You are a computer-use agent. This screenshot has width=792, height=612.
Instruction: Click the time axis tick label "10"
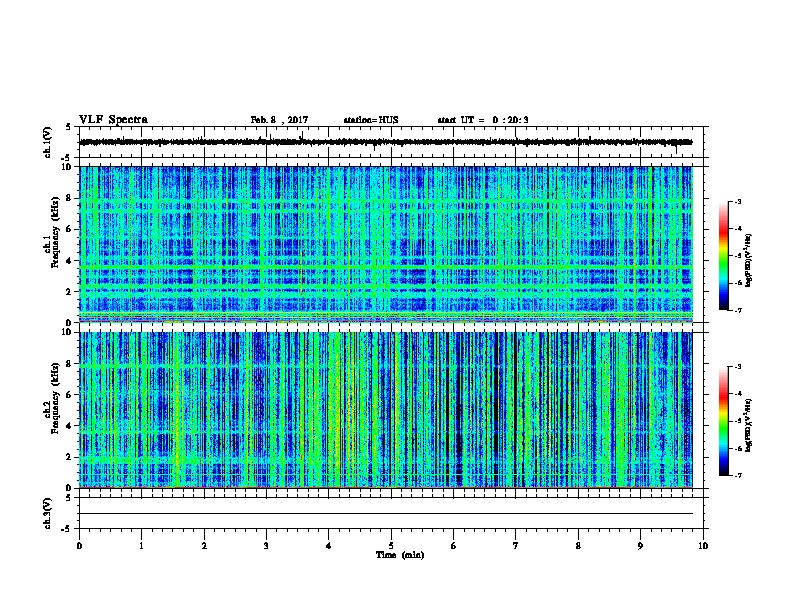[703, 546]
